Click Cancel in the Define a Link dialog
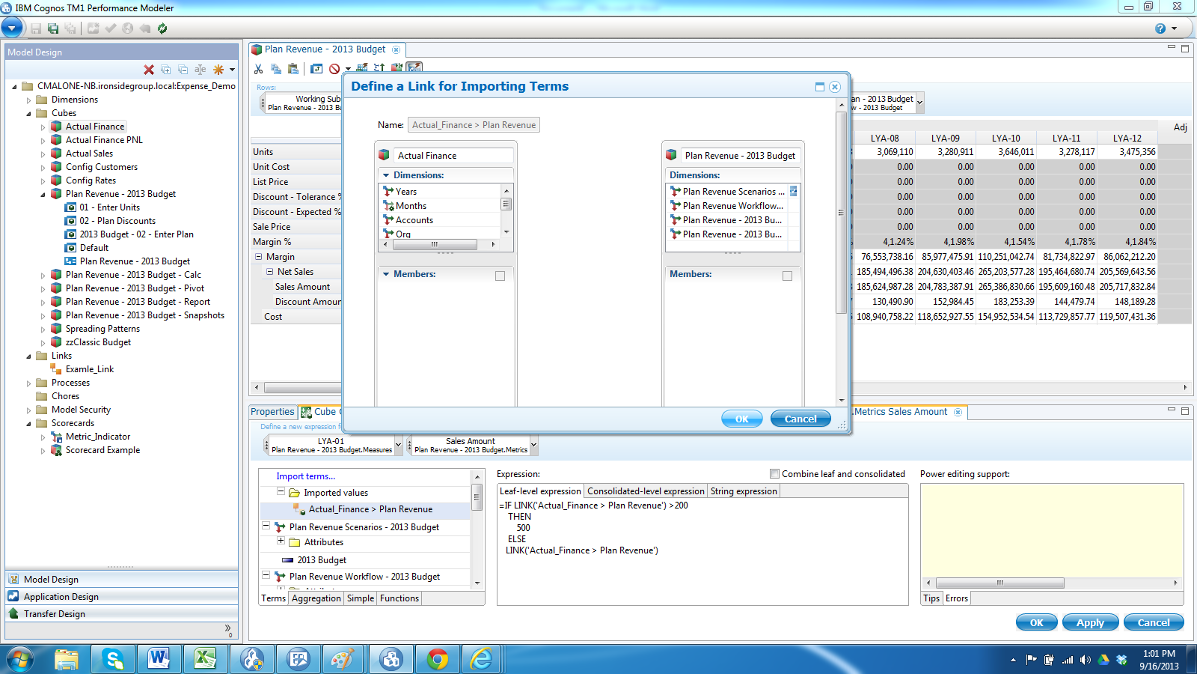 click(x=800, y=419)
